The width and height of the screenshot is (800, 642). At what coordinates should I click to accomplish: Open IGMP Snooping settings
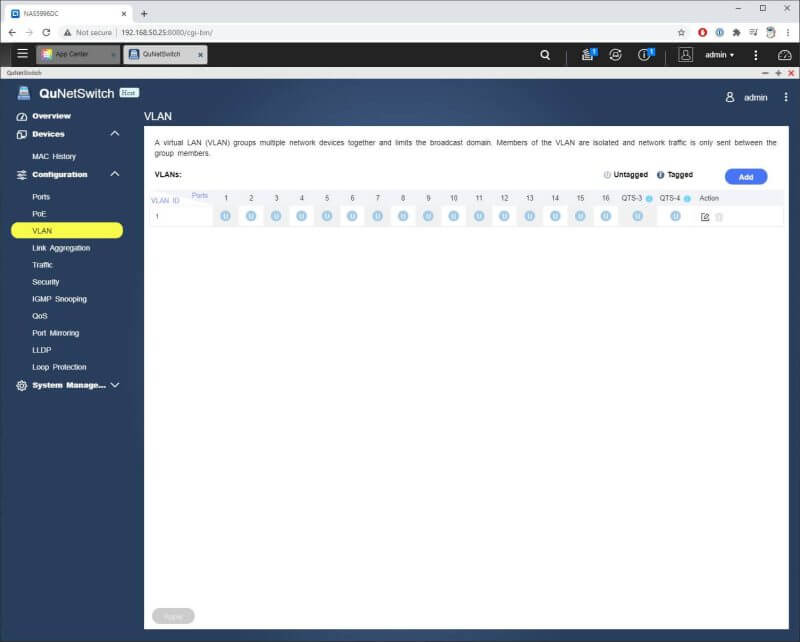click(x=59, y=299)
